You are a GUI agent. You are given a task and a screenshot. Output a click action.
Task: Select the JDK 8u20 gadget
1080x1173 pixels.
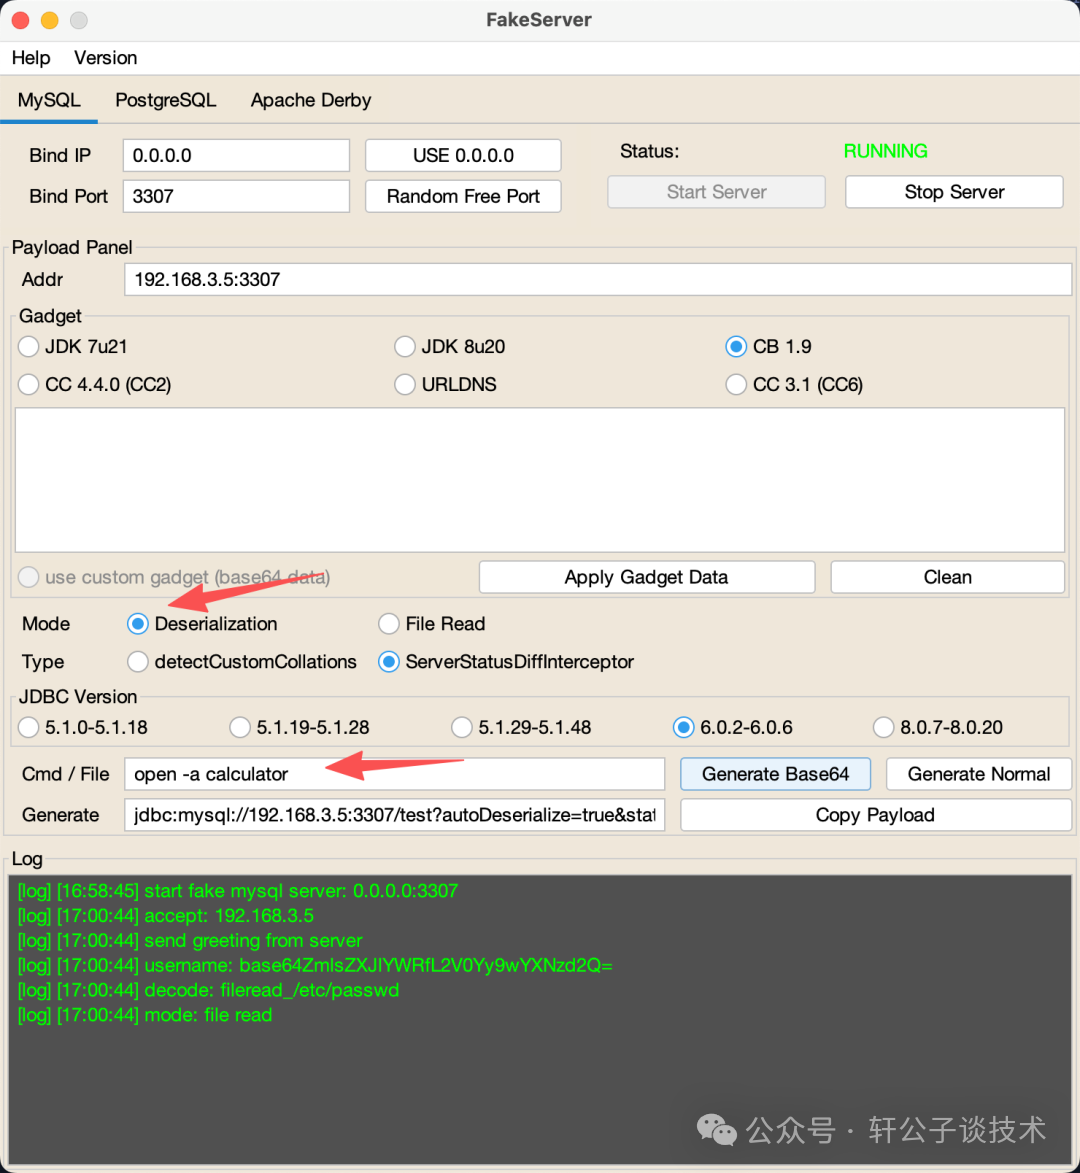(x=450, y=346)
